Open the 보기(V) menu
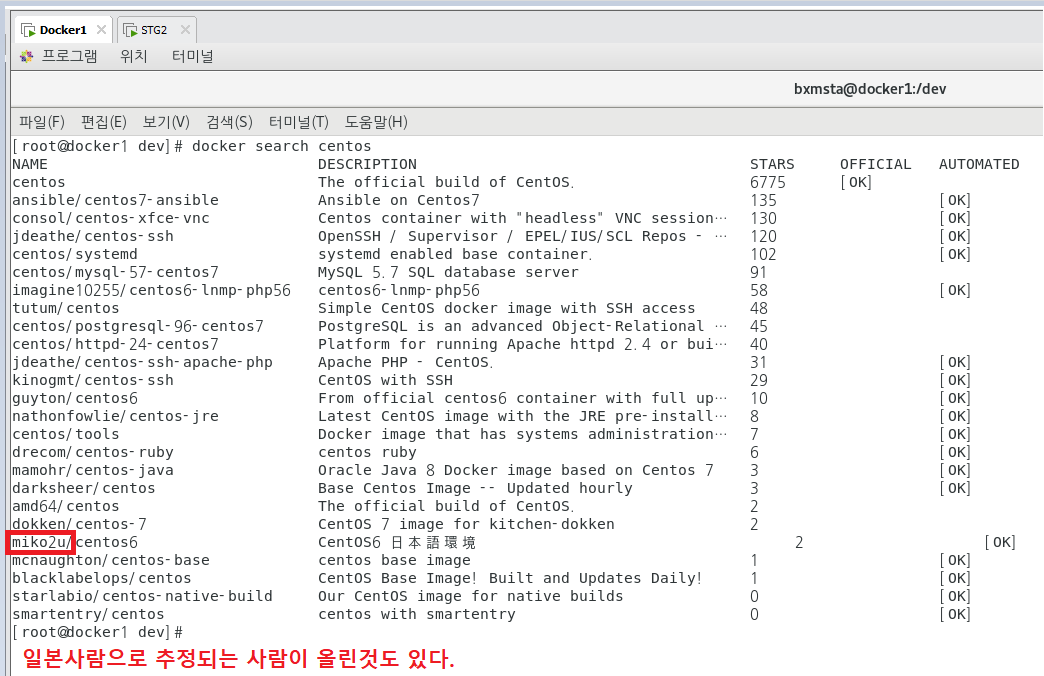The image size is (1044, 676). [166, 122]
